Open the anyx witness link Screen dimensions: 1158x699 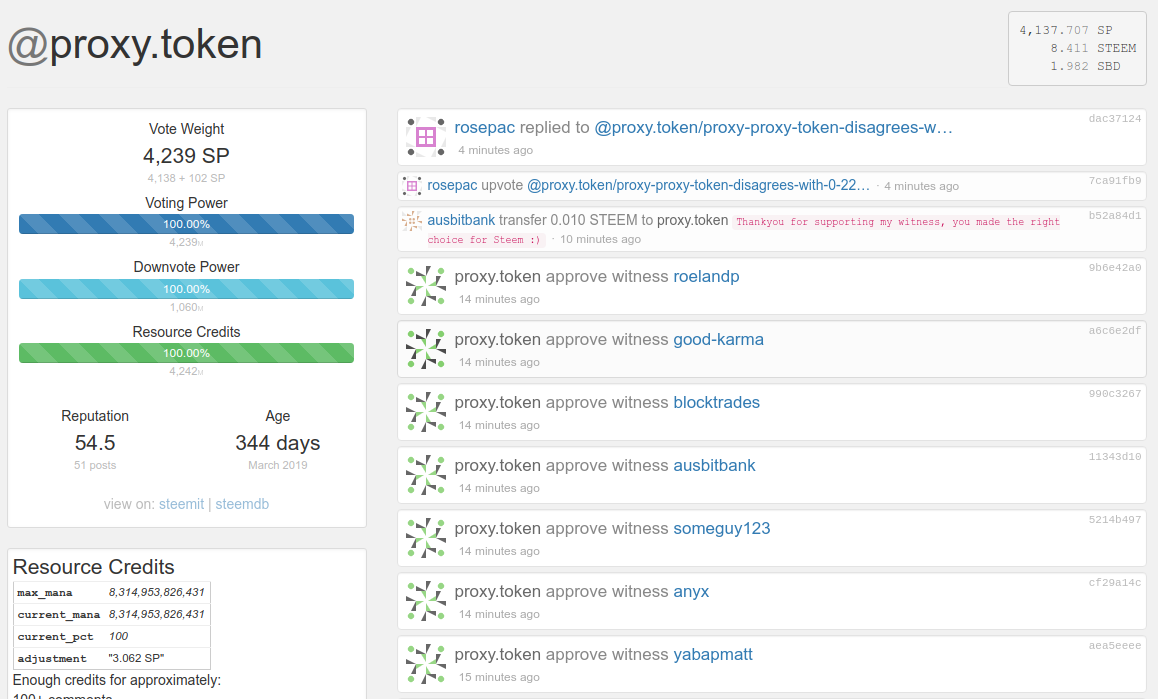pyautogui.click(x=691, y=591)
